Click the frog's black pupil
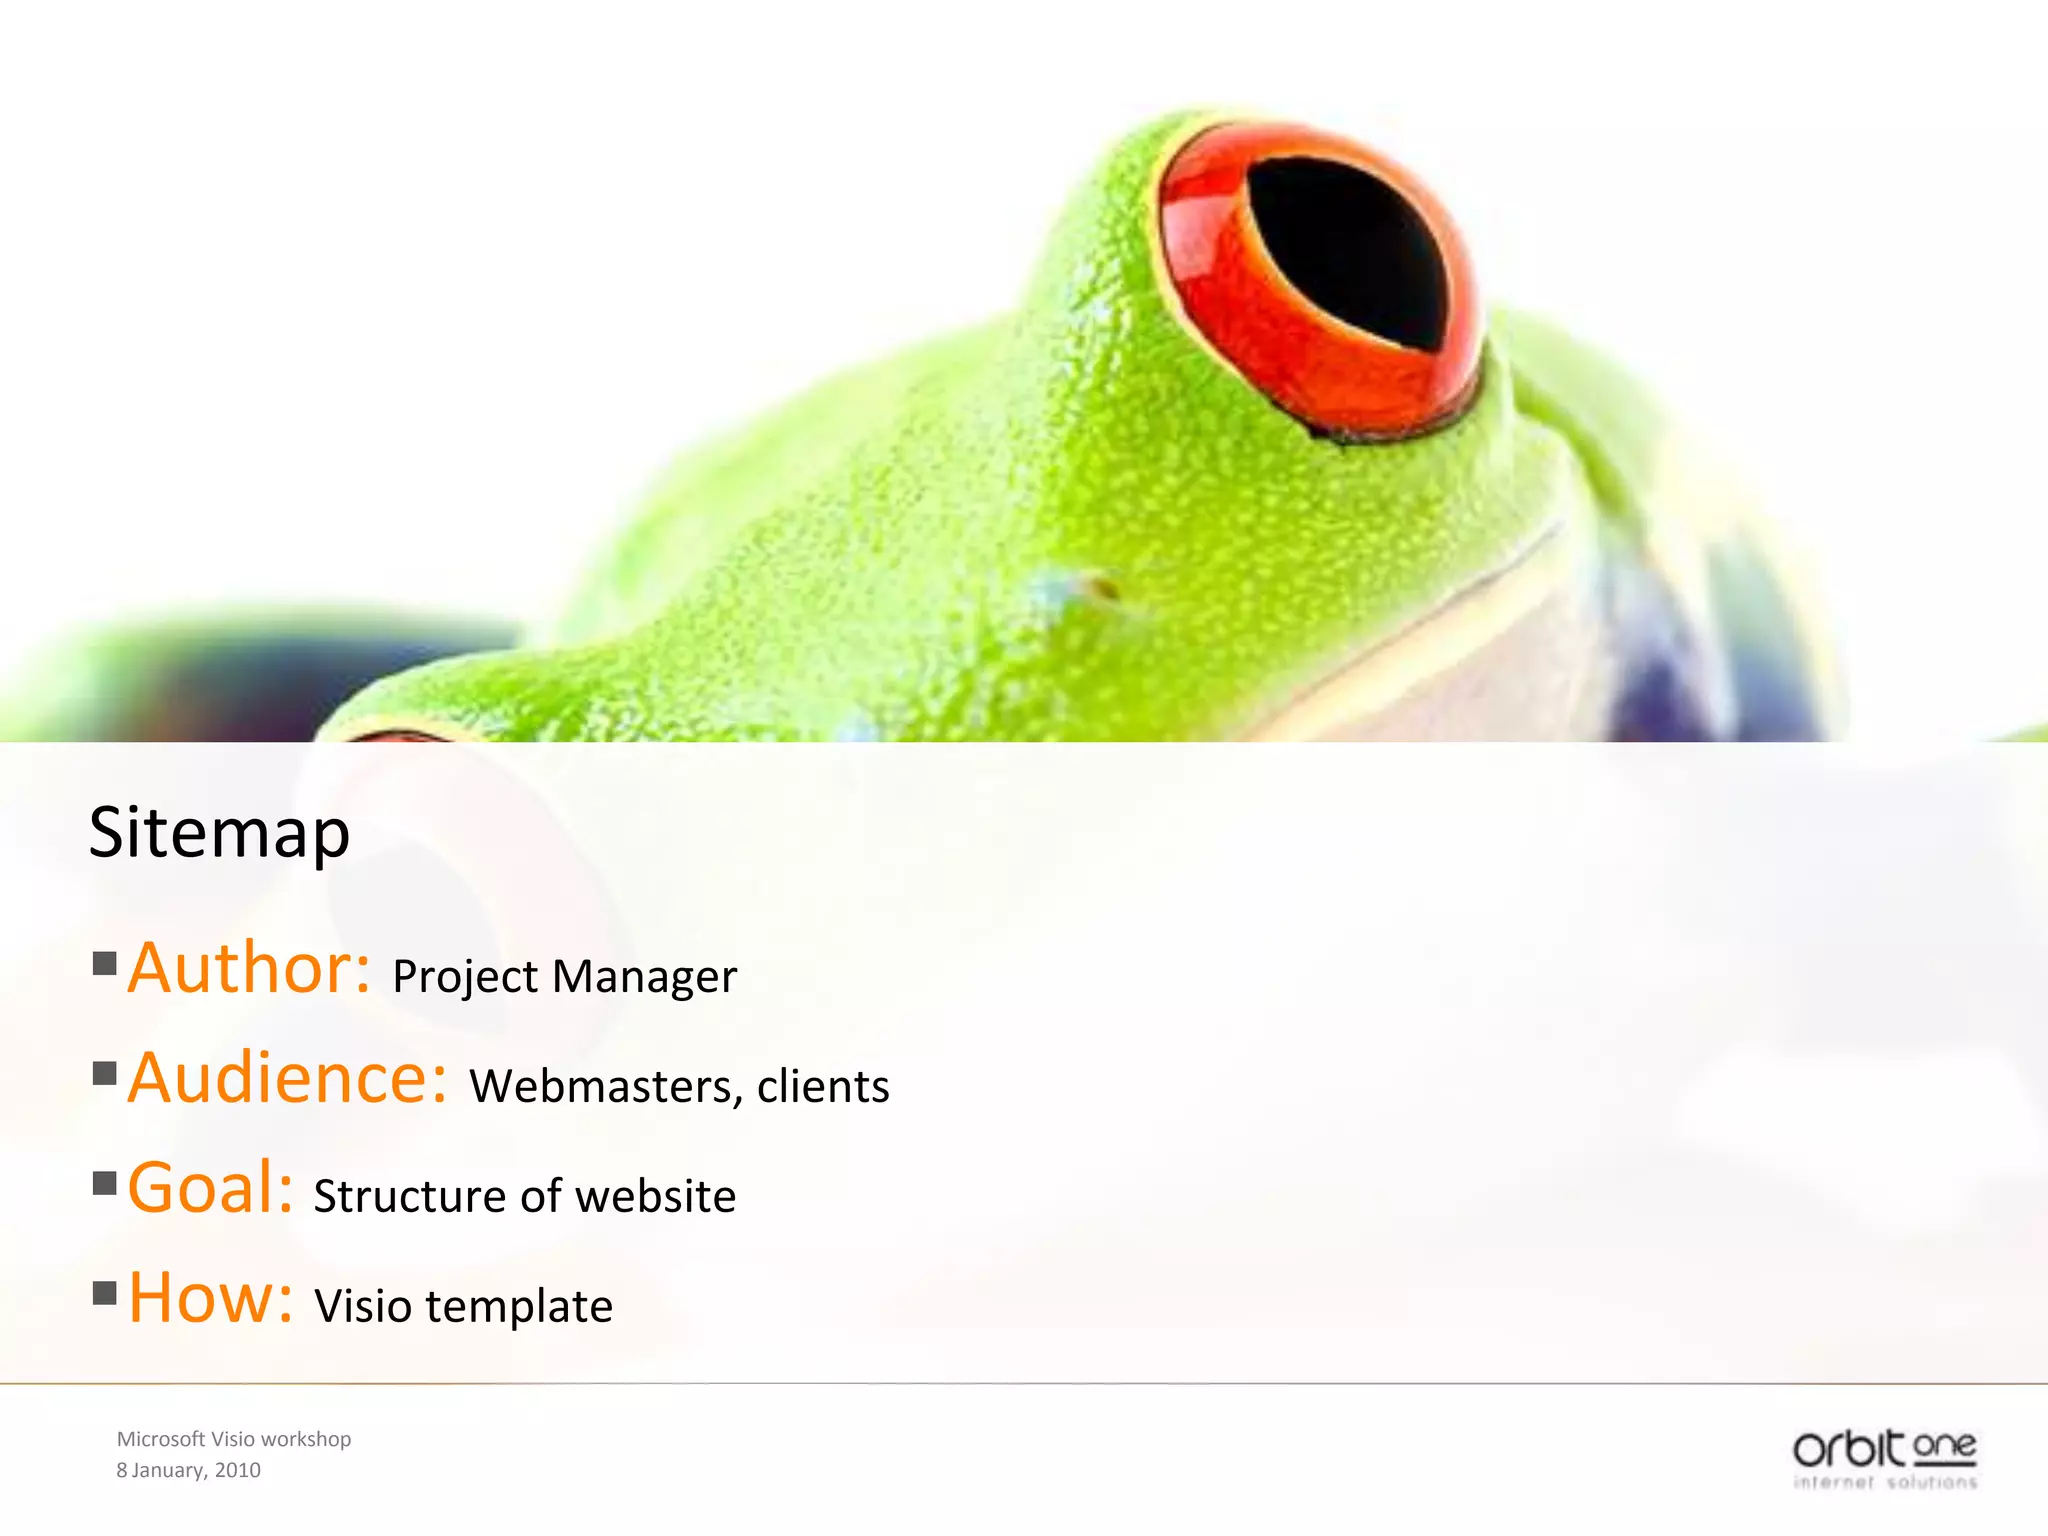Image resolution: width=2048 pixels, height=1536 pixels. [x=1348, y=253]
